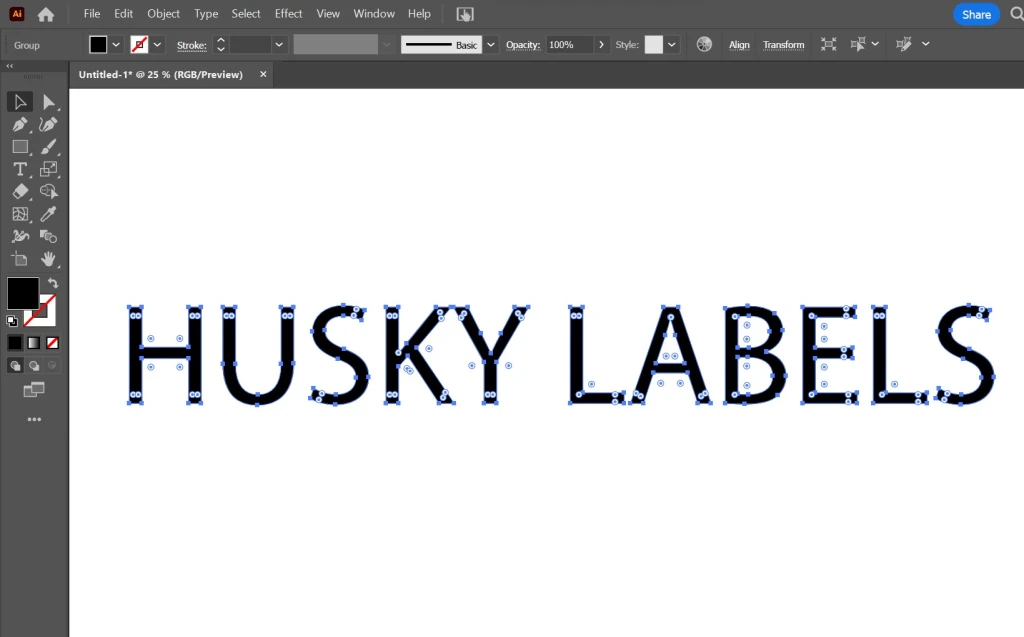
Task: Activate the Artboard tool
Action: (20, 259)
